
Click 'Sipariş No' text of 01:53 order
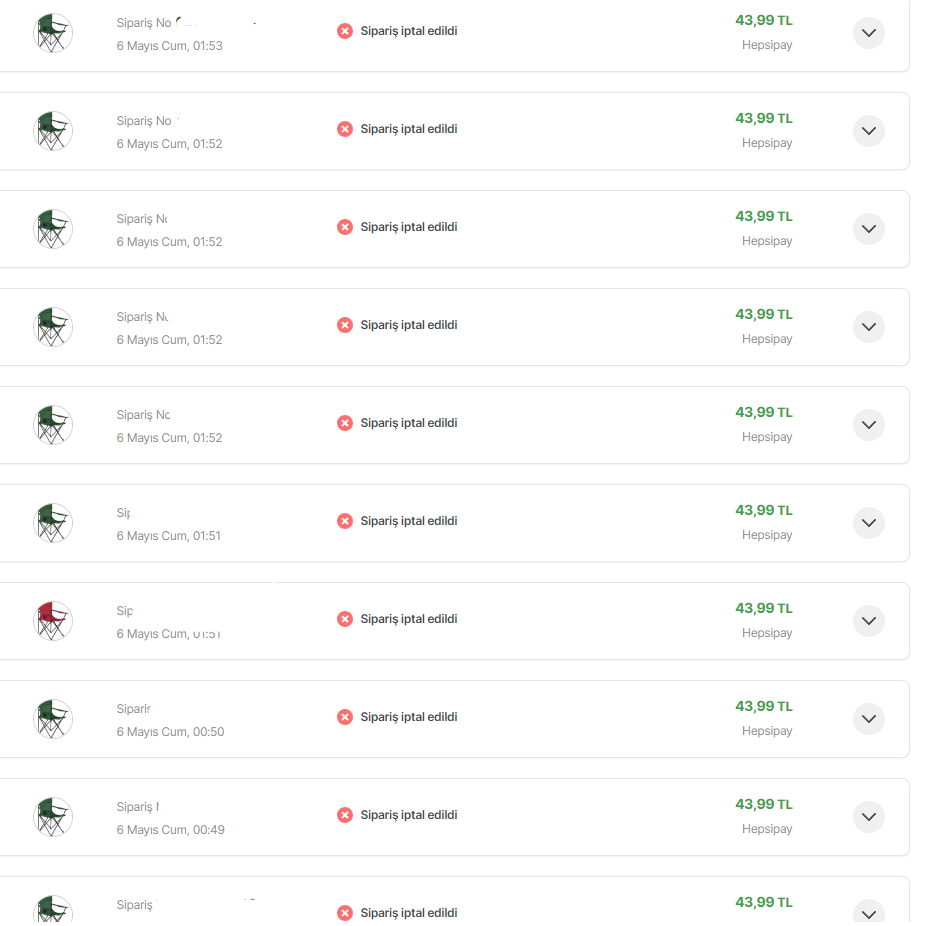(x=143, y=22)
